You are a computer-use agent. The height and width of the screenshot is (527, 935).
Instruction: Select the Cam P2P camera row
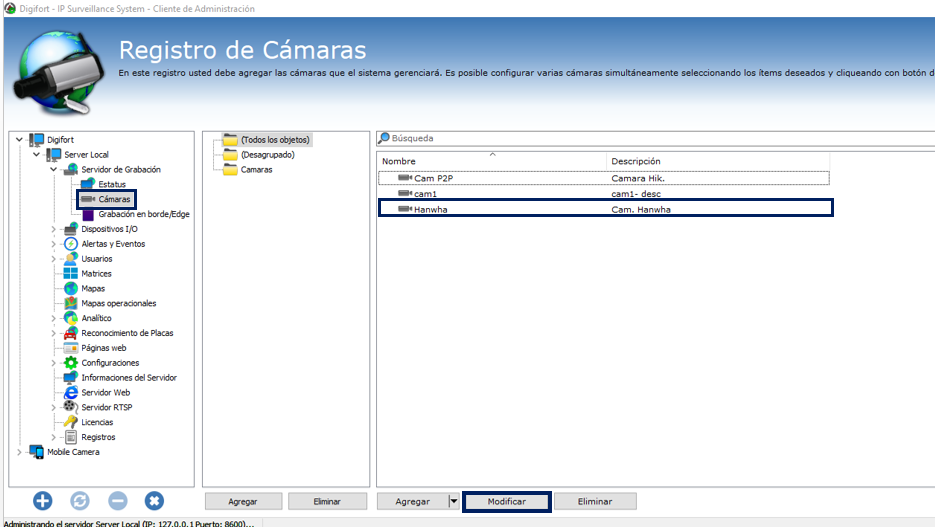pos(603,178)
